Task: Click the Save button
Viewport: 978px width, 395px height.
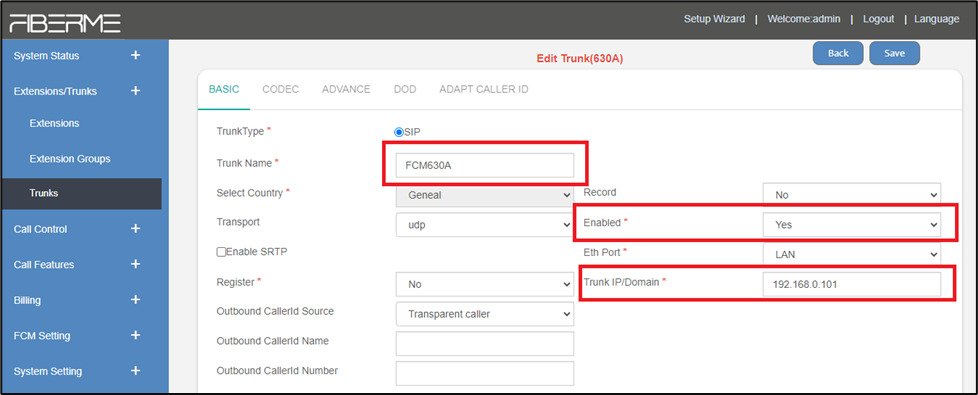Action: point(894,54)
